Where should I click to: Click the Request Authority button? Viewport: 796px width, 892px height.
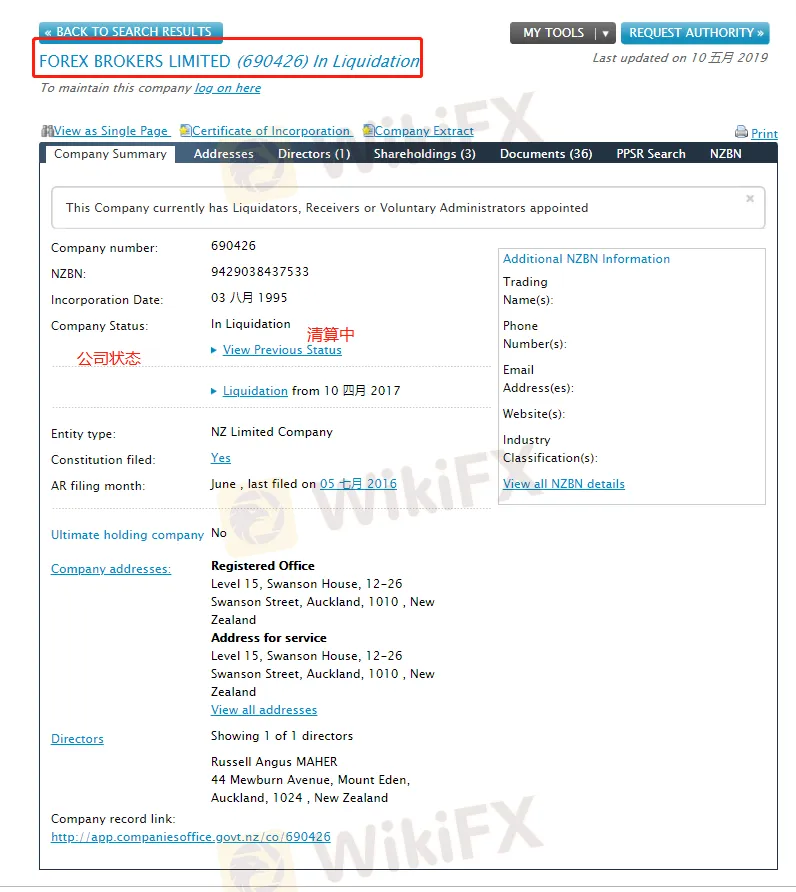coord(695,33)
